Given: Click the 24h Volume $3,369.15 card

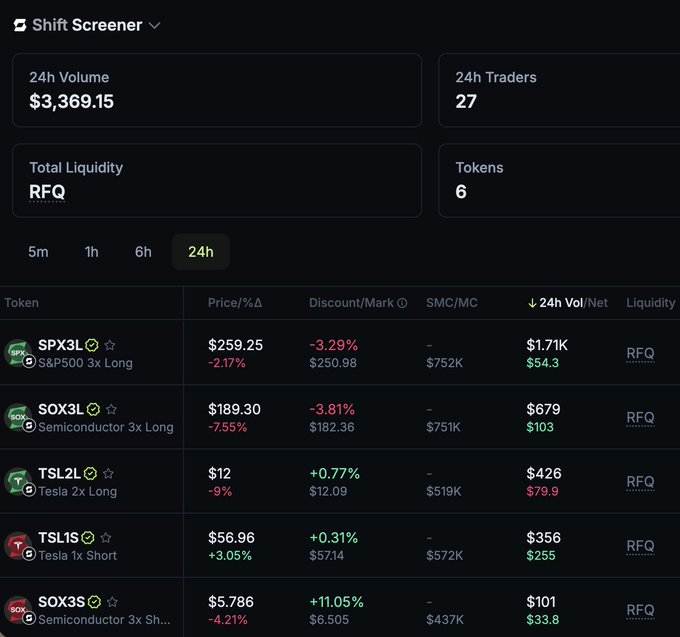Looking at the screenshot, I should pos(217,90).
